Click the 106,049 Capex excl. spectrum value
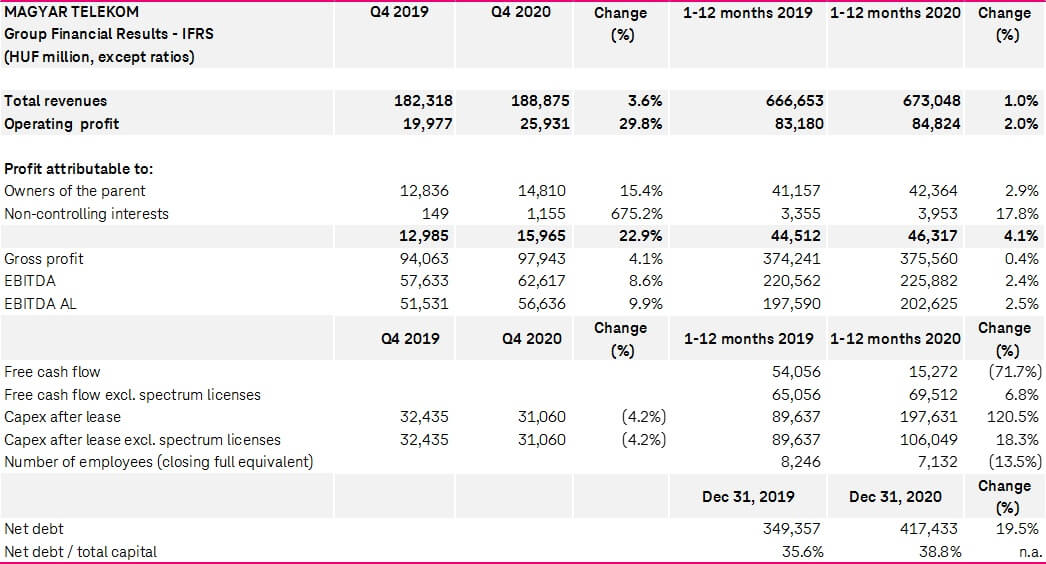Screen dimensions: 1046x564 929,440
